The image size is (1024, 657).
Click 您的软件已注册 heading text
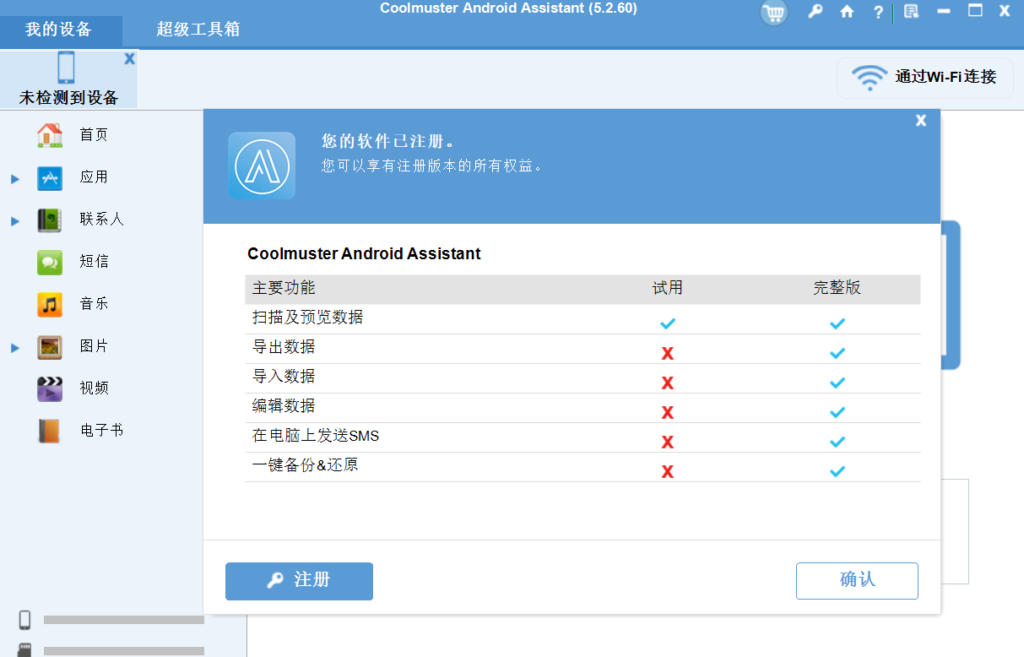tap(388, 141)
